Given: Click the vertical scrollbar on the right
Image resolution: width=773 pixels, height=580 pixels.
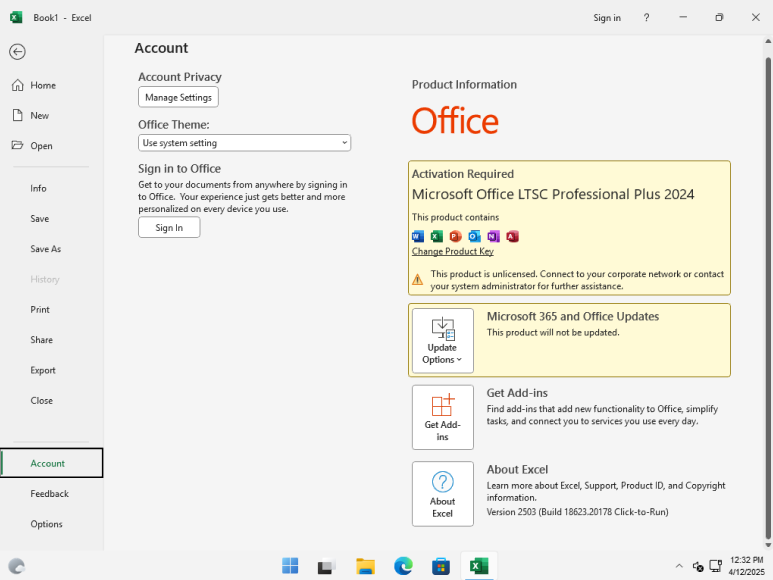Looking at the screenshot, I should tap(768, 299).
